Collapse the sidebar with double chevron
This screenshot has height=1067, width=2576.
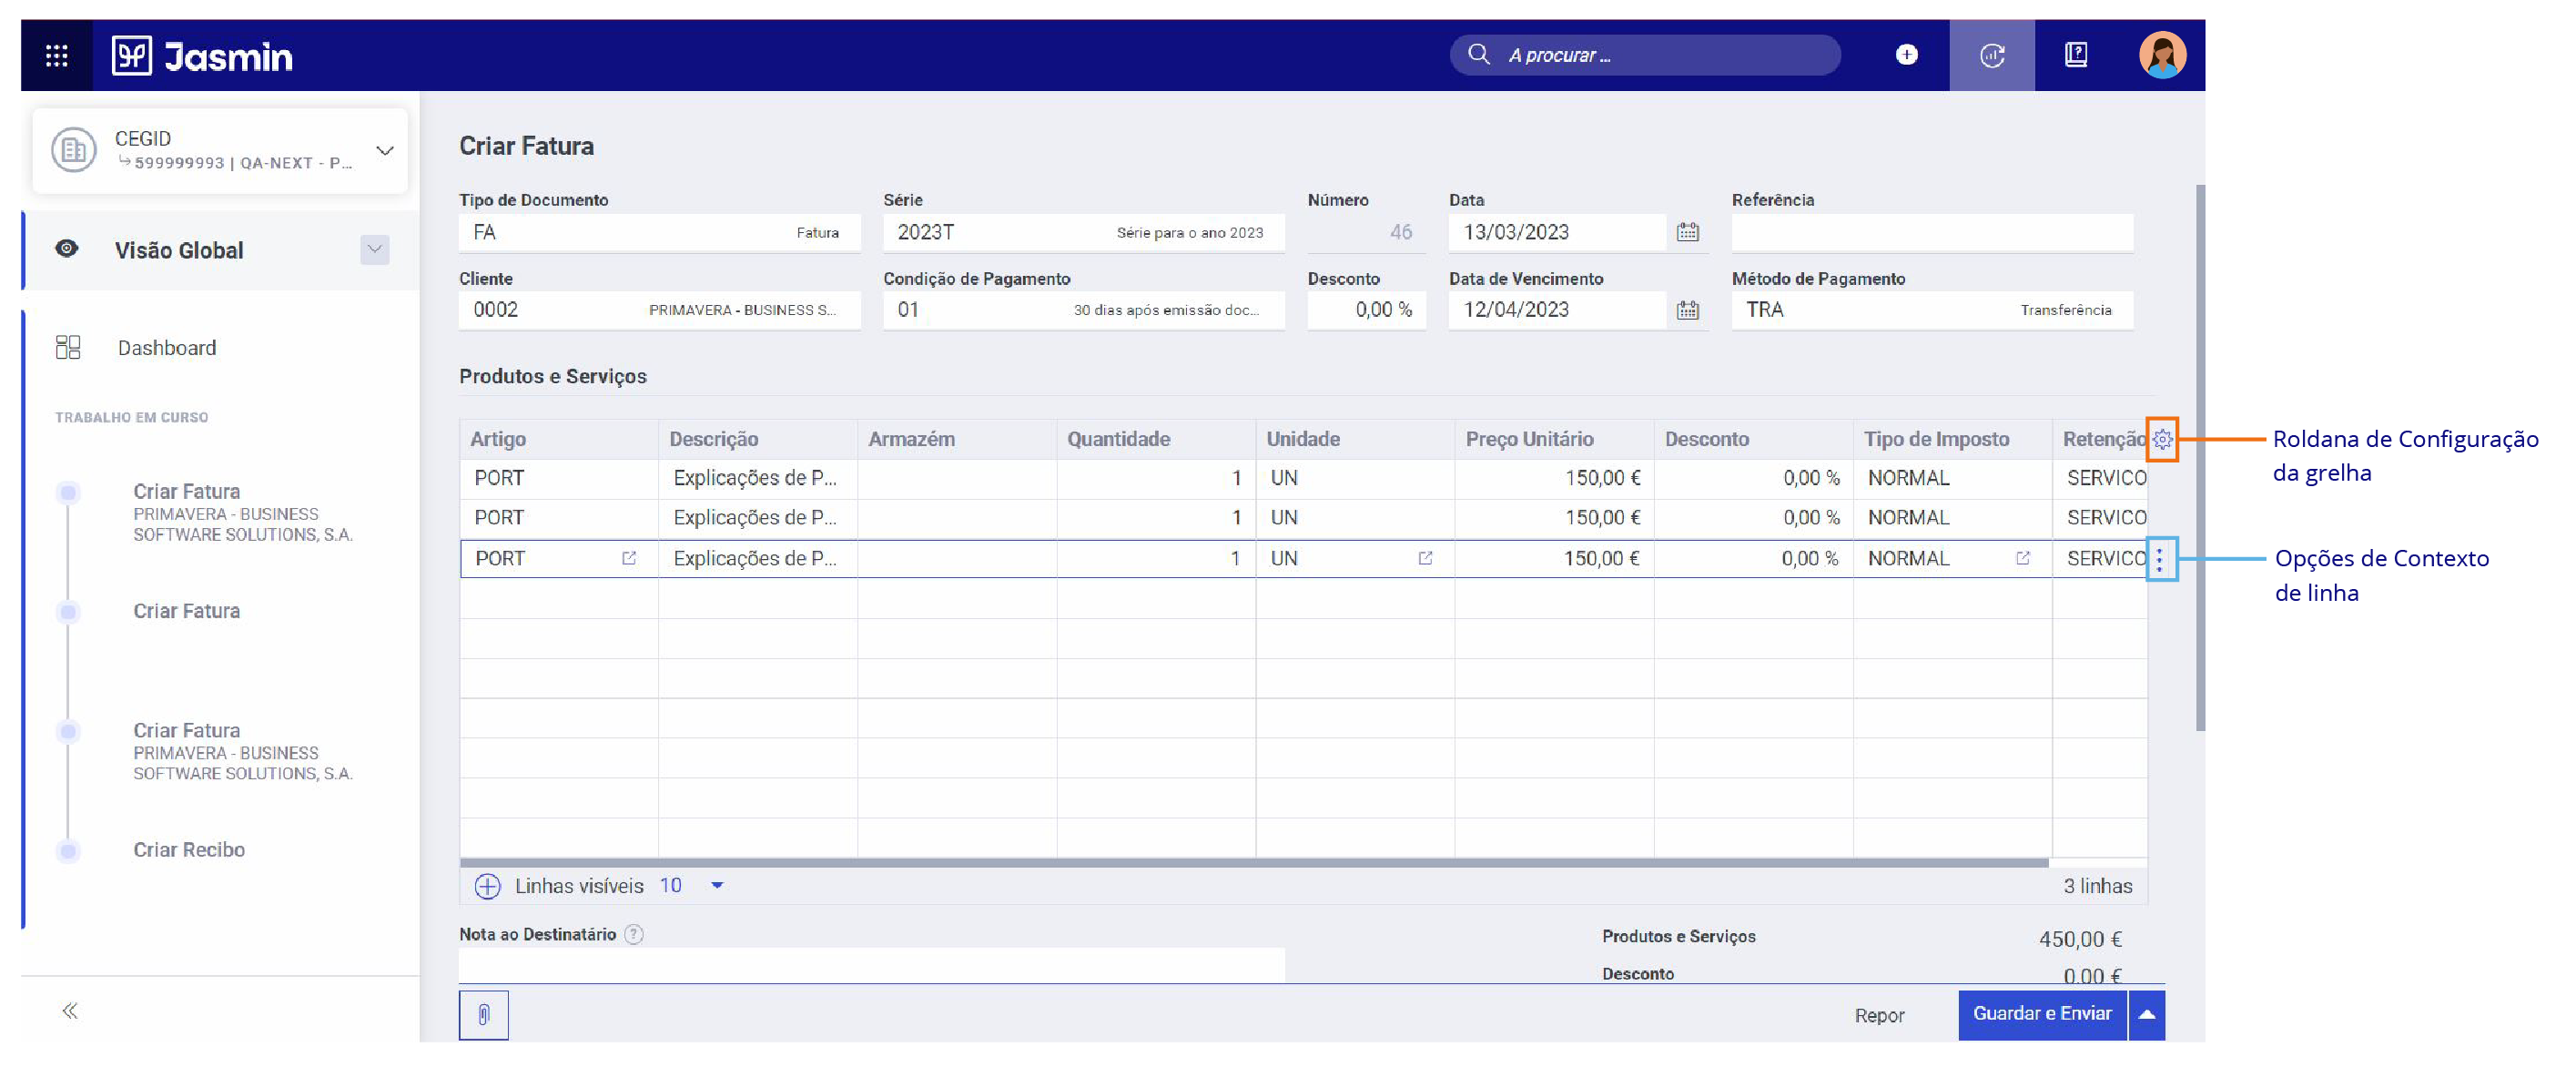pos(70,1010)
